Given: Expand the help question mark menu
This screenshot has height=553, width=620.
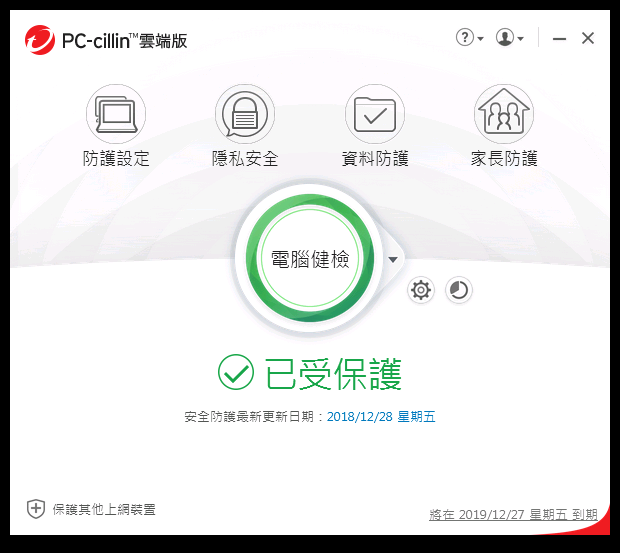Looking at the screenshot, I should pos(469,38).
